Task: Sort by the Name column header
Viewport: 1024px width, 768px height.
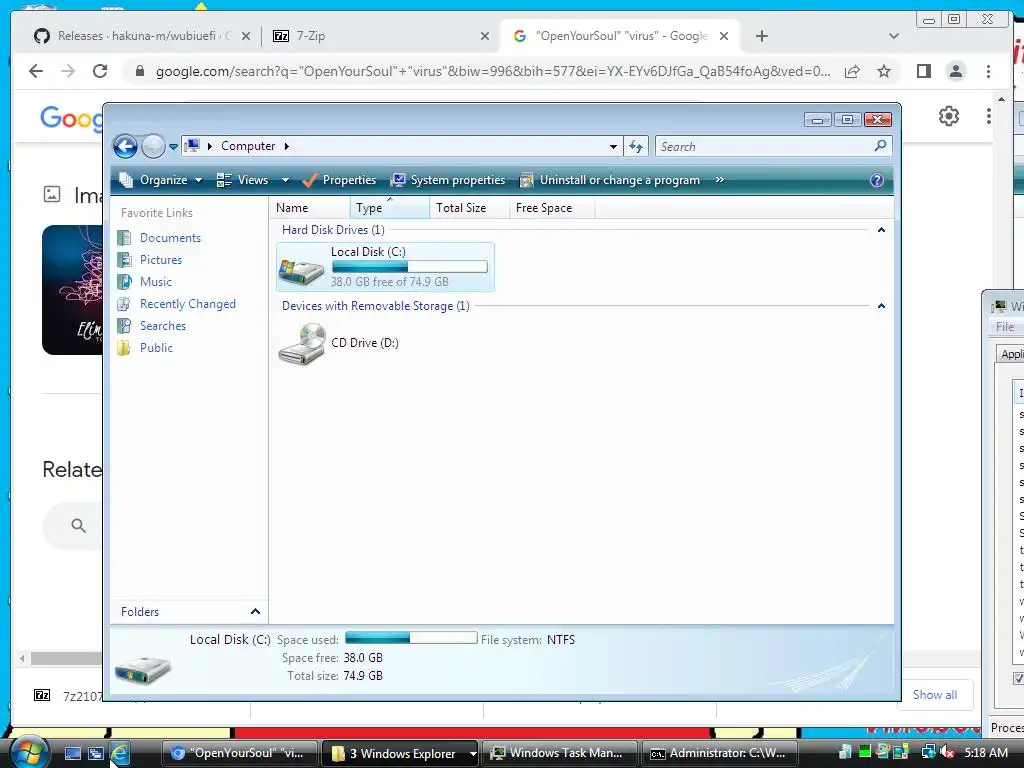Action: [310, 208]
